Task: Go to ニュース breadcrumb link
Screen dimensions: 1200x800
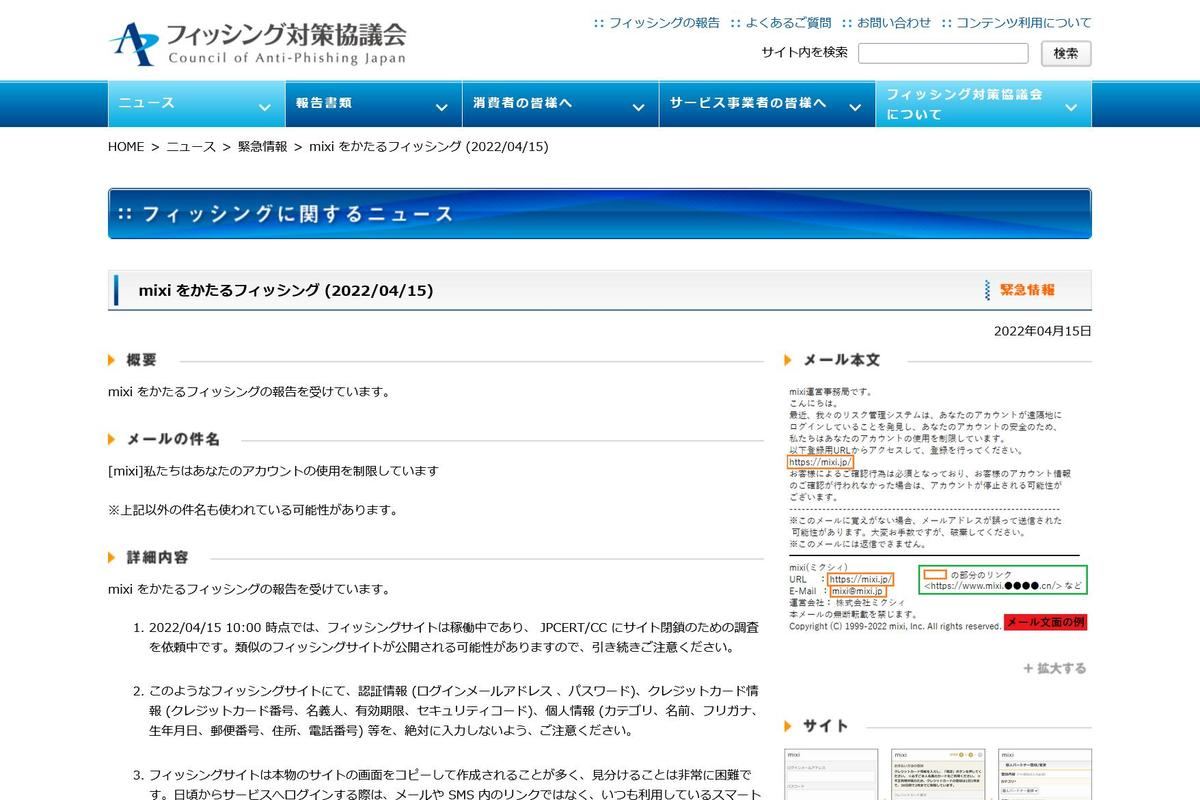Action: [x=191, y=147]
